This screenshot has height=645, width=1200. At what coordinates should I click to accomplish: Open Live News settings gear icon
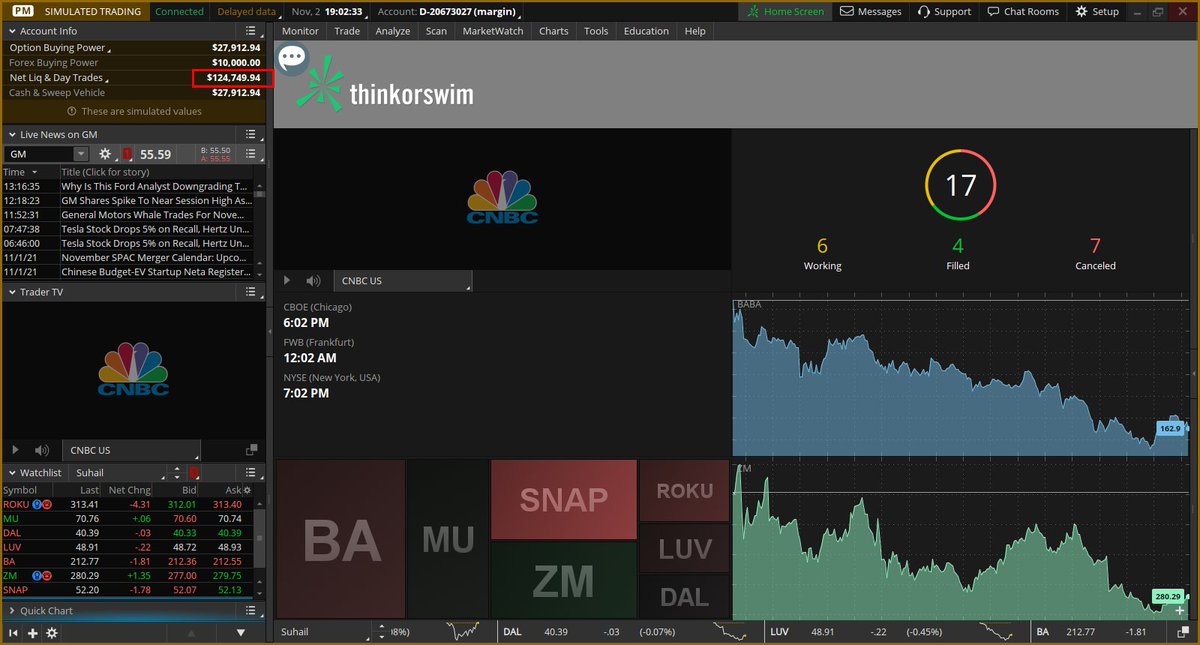pyautogui.click(x=105, y=154)
